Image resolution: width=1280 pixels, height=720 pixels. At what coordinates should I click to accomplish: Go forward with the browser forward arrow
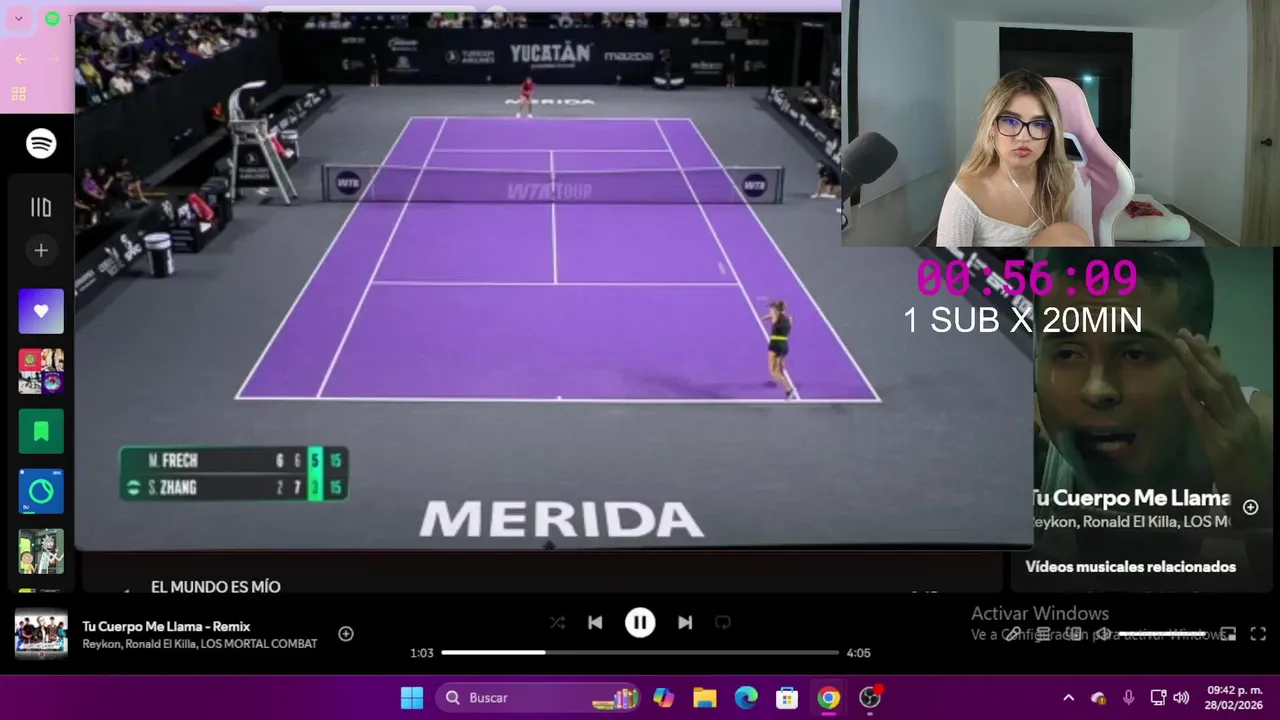coord(54,59)
